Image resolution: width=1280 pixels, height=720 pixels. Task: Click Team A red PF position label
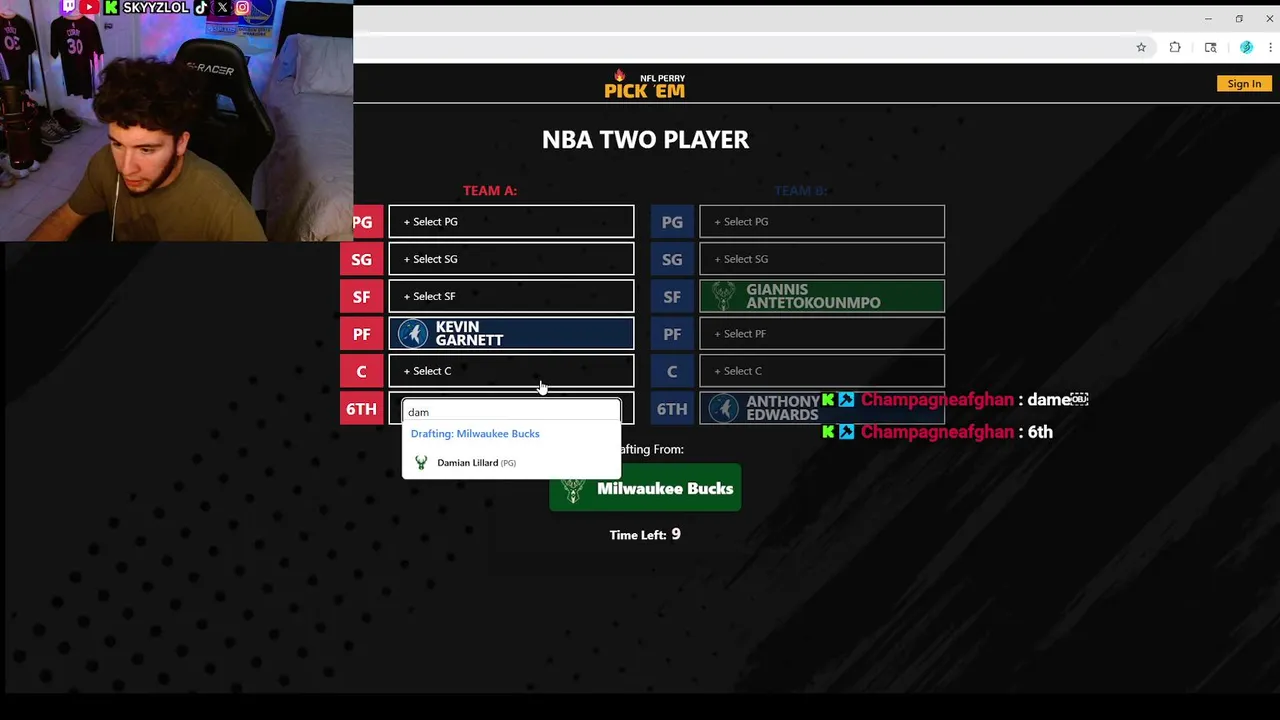coord(362,334)
